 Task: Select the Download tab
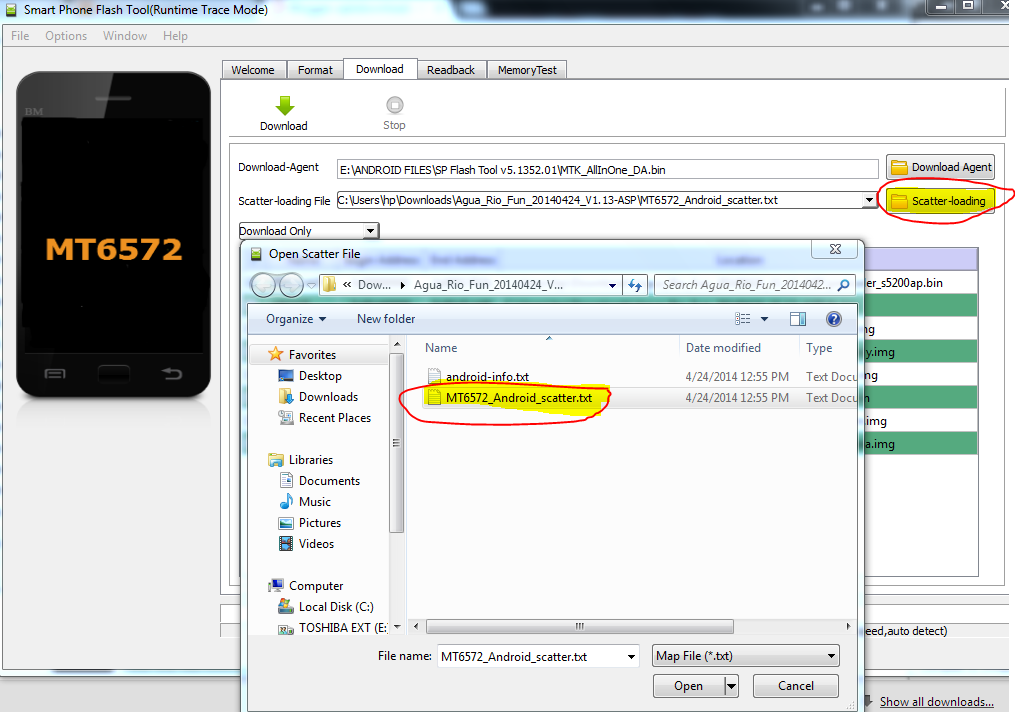pyautogui.click(x=380, y=69)
